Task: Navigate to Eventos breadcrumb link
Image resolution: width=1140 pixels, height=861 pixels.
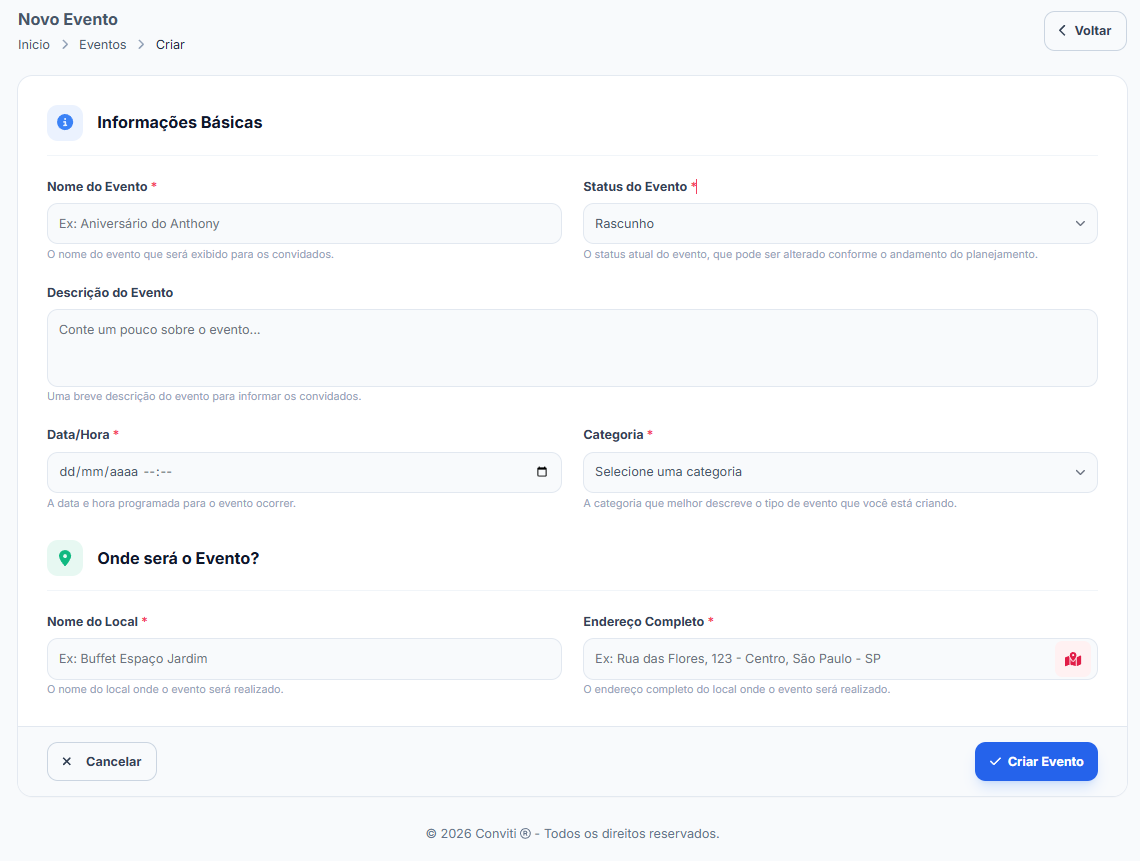Action: click(x=103, y=45)
